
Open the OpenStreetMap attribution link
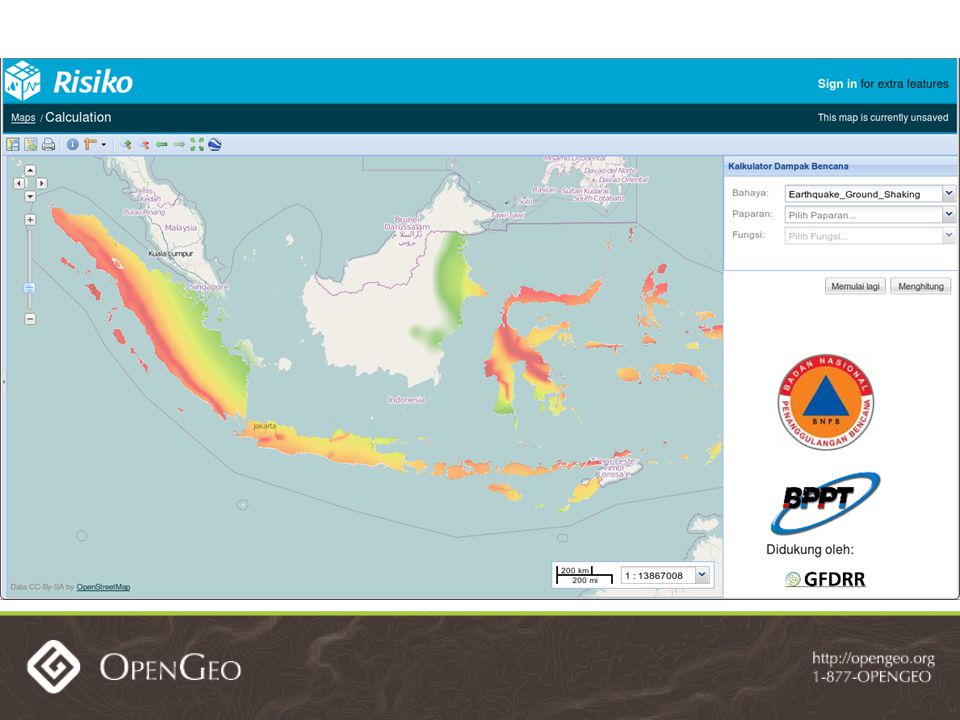point(103,587)
